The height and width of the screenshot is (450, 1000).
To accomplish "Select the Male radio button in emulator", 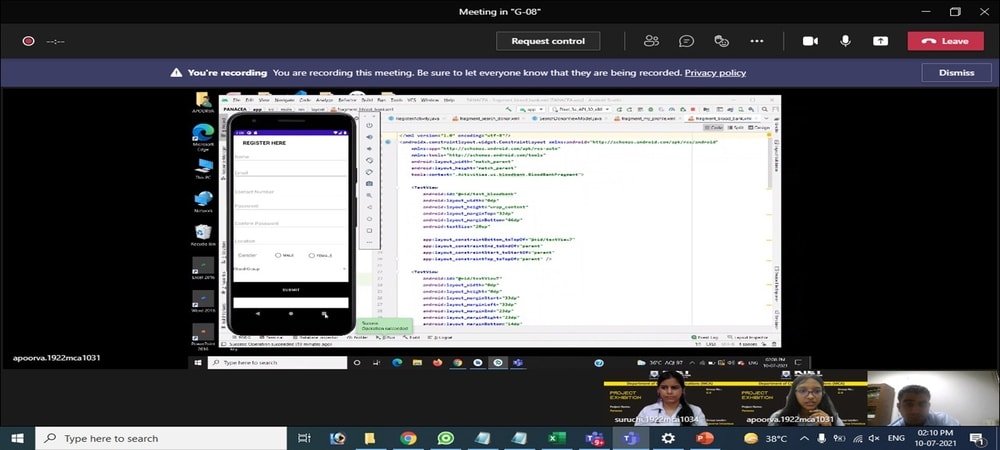I will point(278,255).
